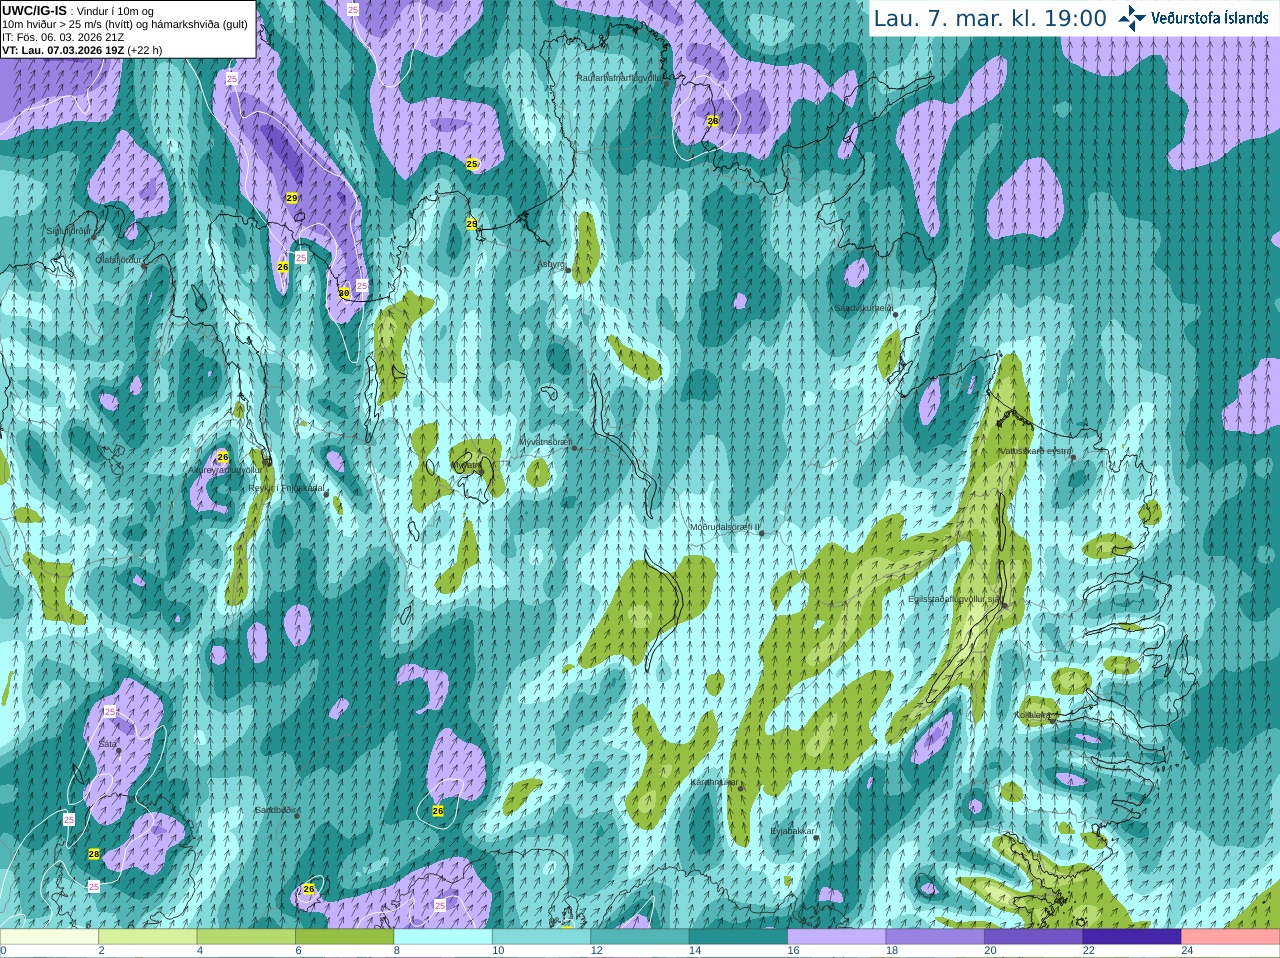This screenshot has width=1280, height=958.
Task: Select the 2–4 m/s light green legend swatch
Action: pyautogui.click(x=147, y=937)
